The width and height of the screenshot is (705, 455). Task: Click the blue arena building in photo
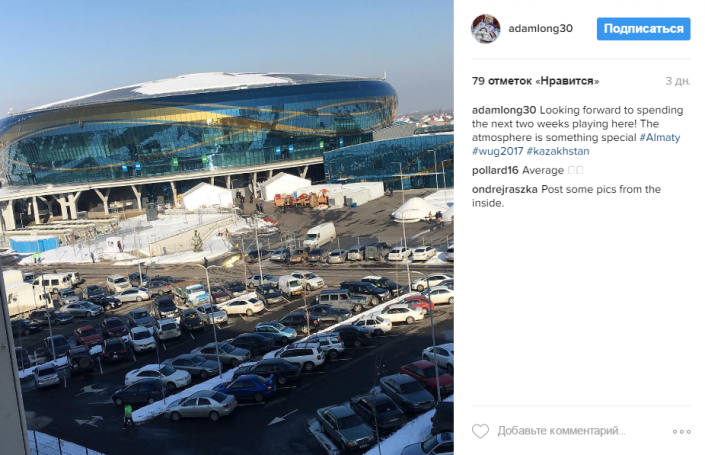coord(200,128)
